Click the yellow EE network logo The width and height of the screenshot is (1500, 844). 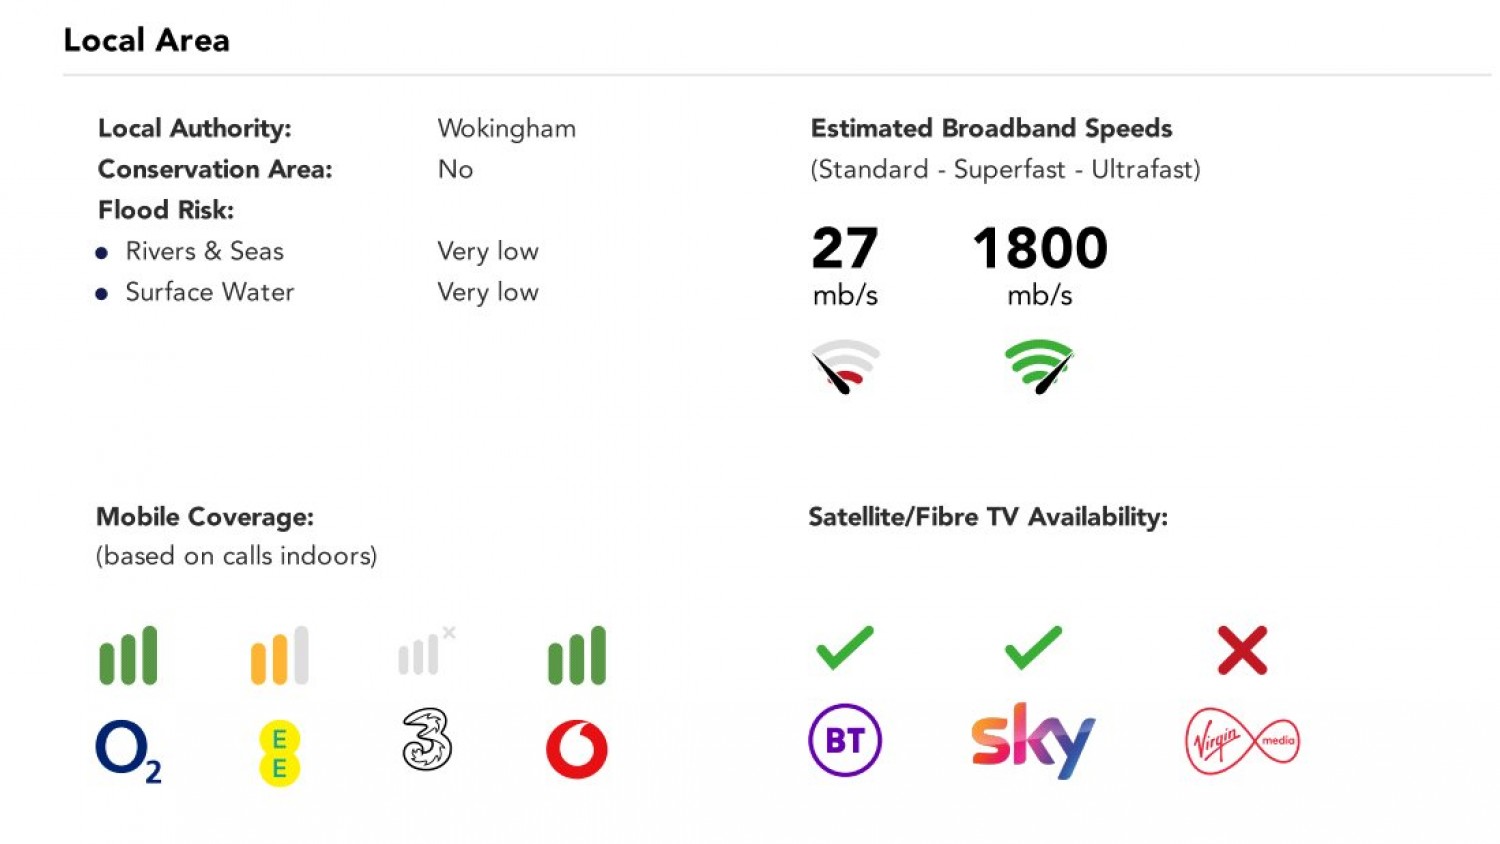point(280,753)
